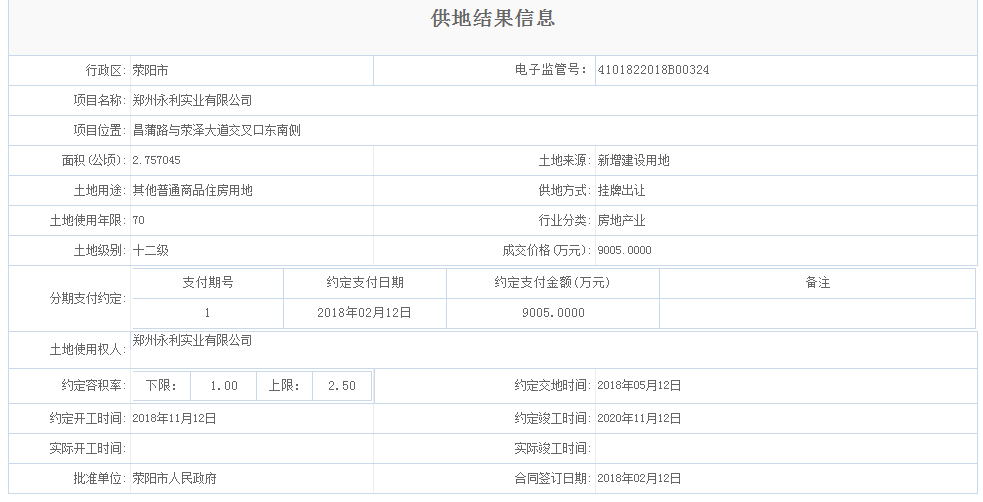
Task: Select the land-use term value 70
Action: tap(139, 221)
